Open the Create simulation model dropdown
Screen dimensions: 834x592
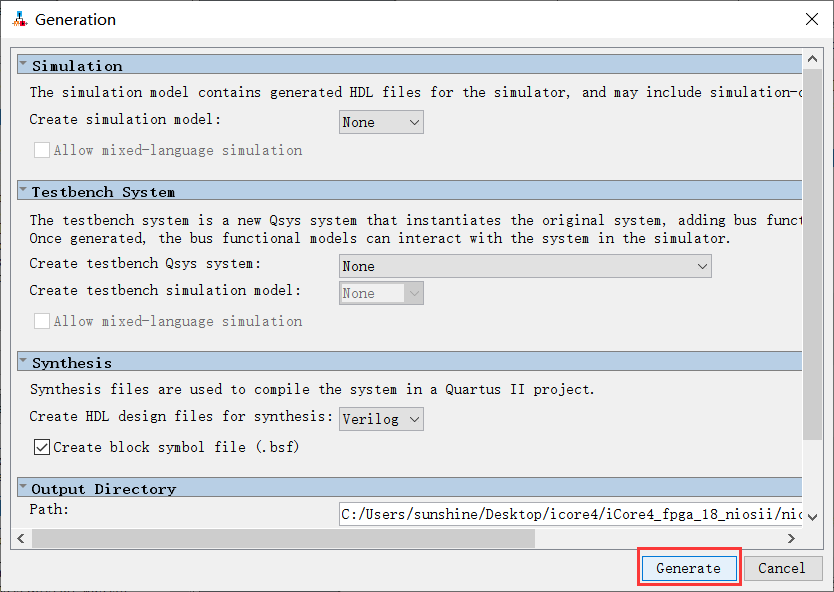(x=381, y=122)
